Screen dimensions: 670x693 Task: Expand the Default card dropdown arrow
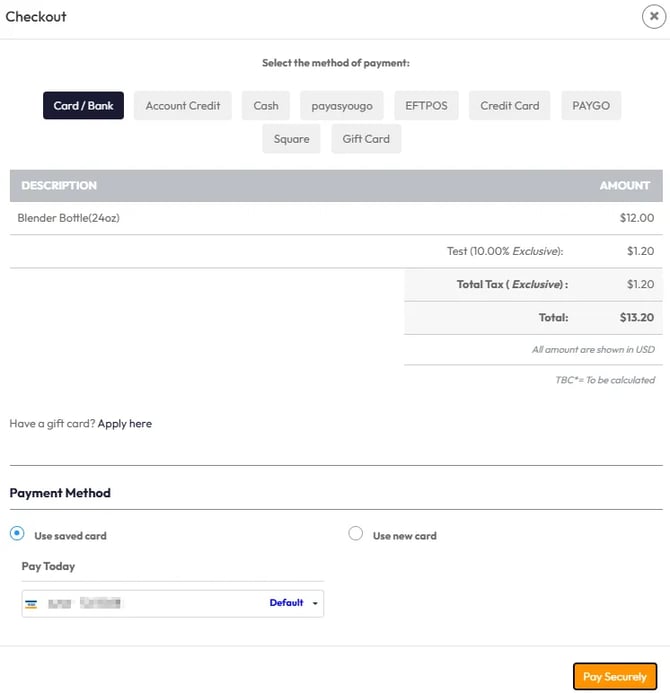click(x=315, y=604)
